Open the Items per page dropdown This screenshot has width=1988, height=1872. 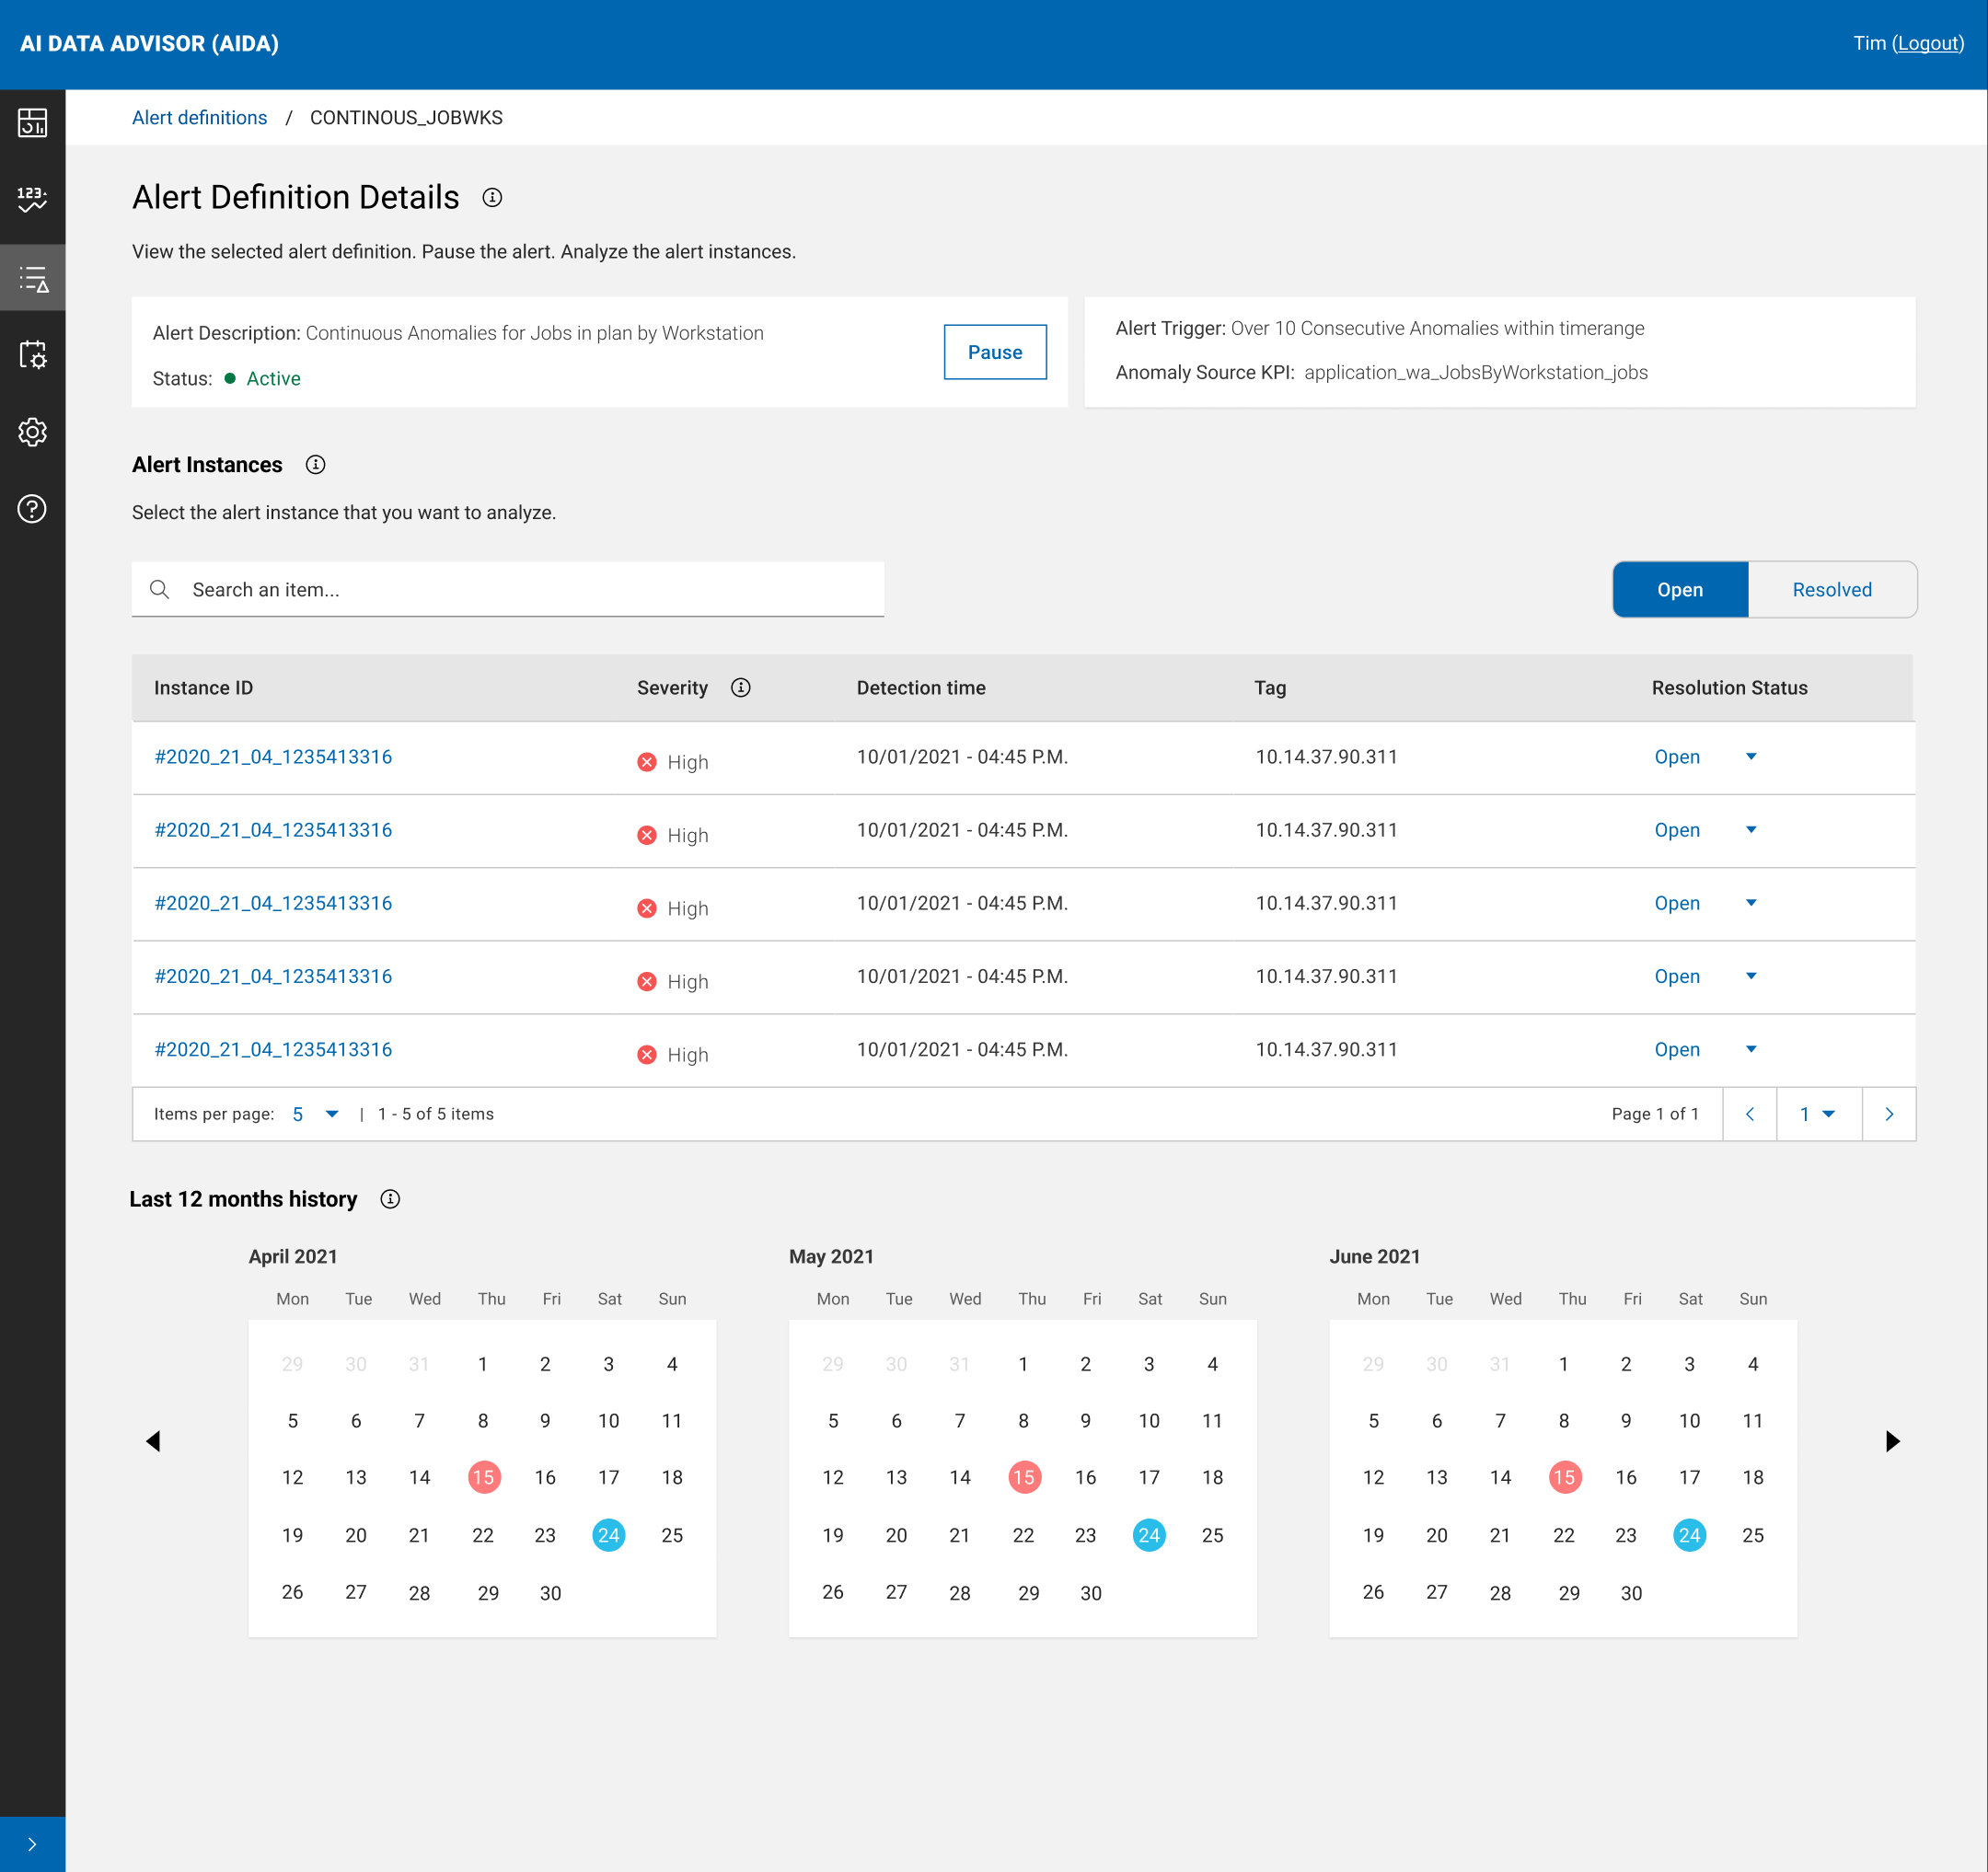tap(316, 1114)
